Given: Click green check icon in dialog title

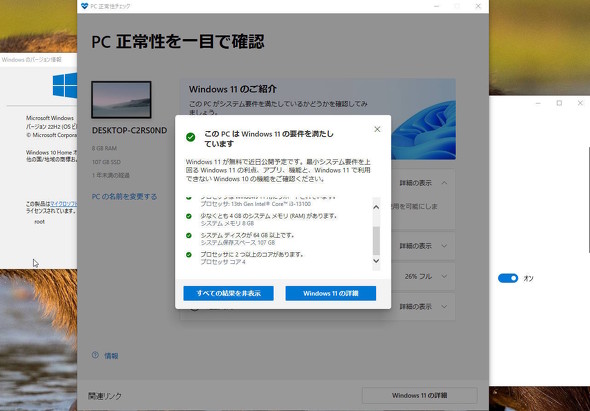Looking at the screenshot, I should [190, 137].
